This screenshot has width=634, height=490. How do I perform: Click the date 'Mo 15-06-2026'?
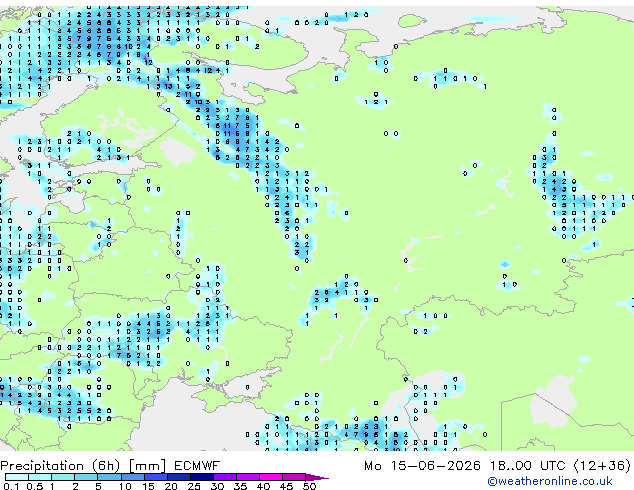click(x=423, y=466)
